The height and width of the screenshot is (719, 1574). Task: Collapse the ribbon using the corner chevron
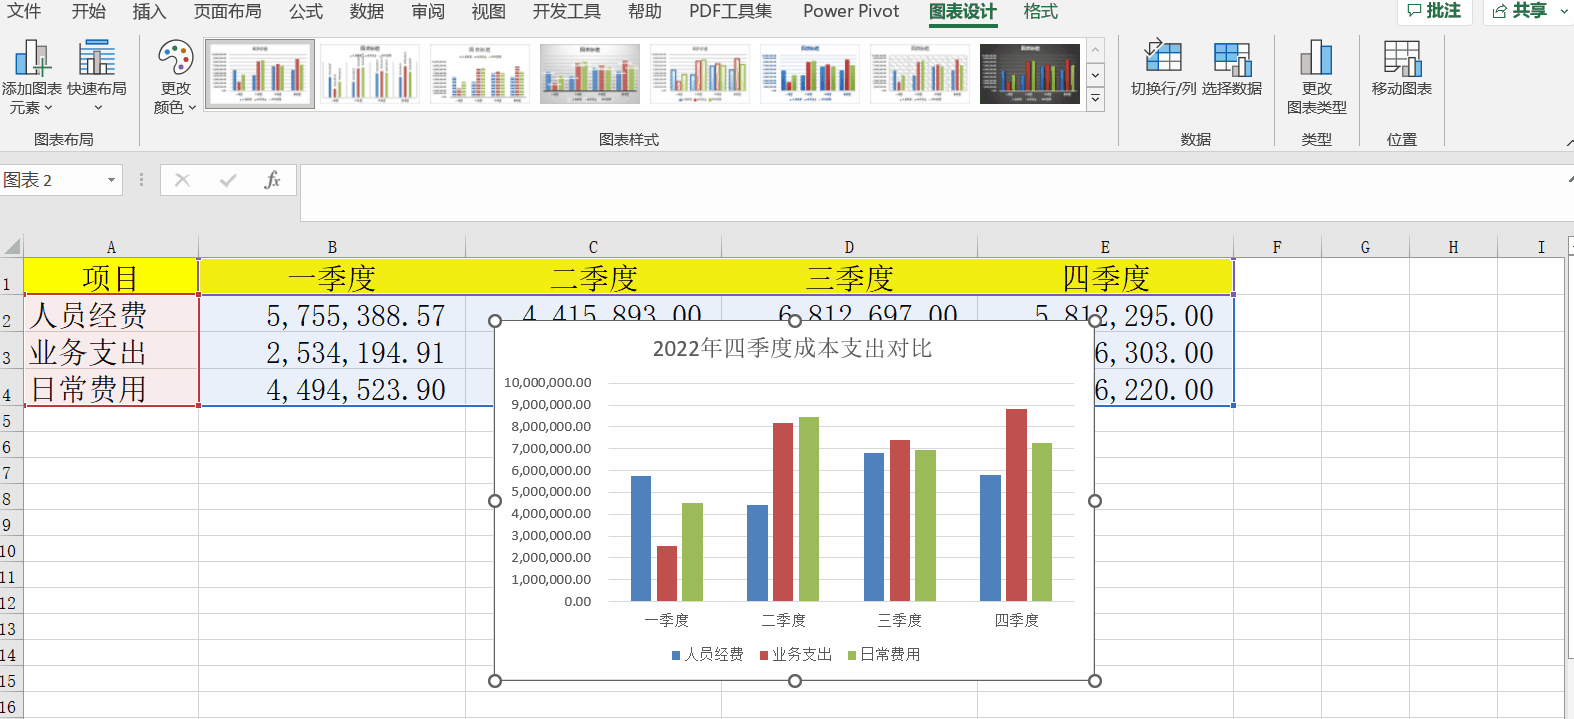pyautogui.click(x=1569, y=143)
